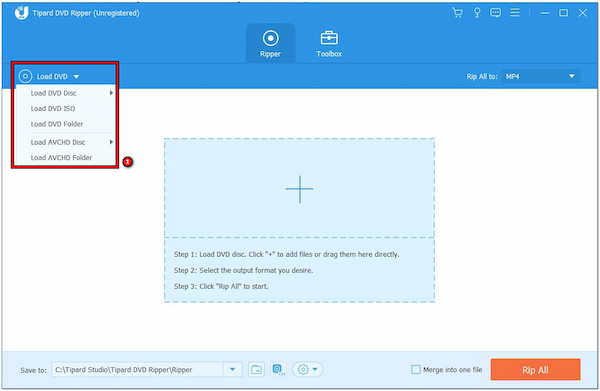Open the settings gear icon
The width and height of the screenshot is (600, 391).
coord(303,370)
